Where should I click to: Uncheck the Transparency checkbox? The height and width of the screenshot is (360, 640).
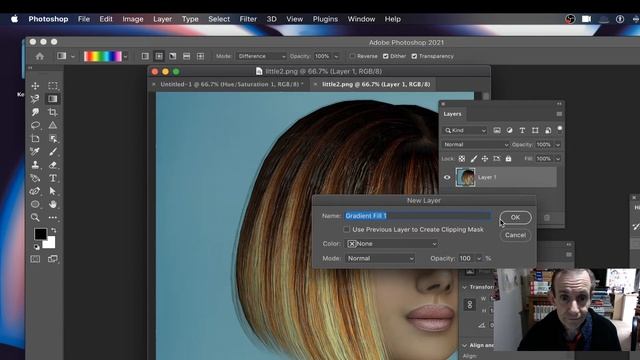[414, 56]
